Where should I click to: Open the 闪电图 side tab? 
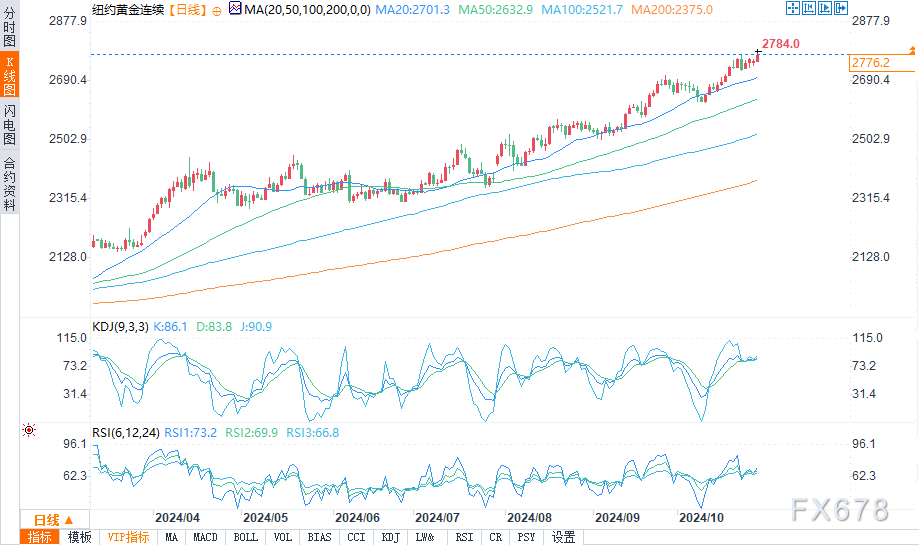click(x=9, y=125)
